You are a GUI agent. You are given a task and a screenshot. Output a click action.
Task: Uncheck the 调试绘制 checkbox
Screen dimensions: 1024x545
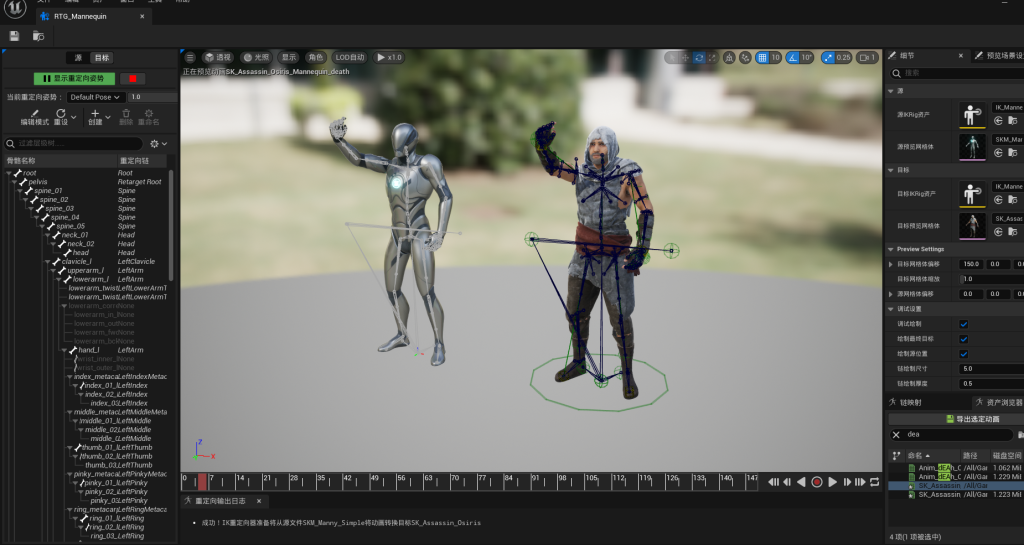(x=963, y=324)
